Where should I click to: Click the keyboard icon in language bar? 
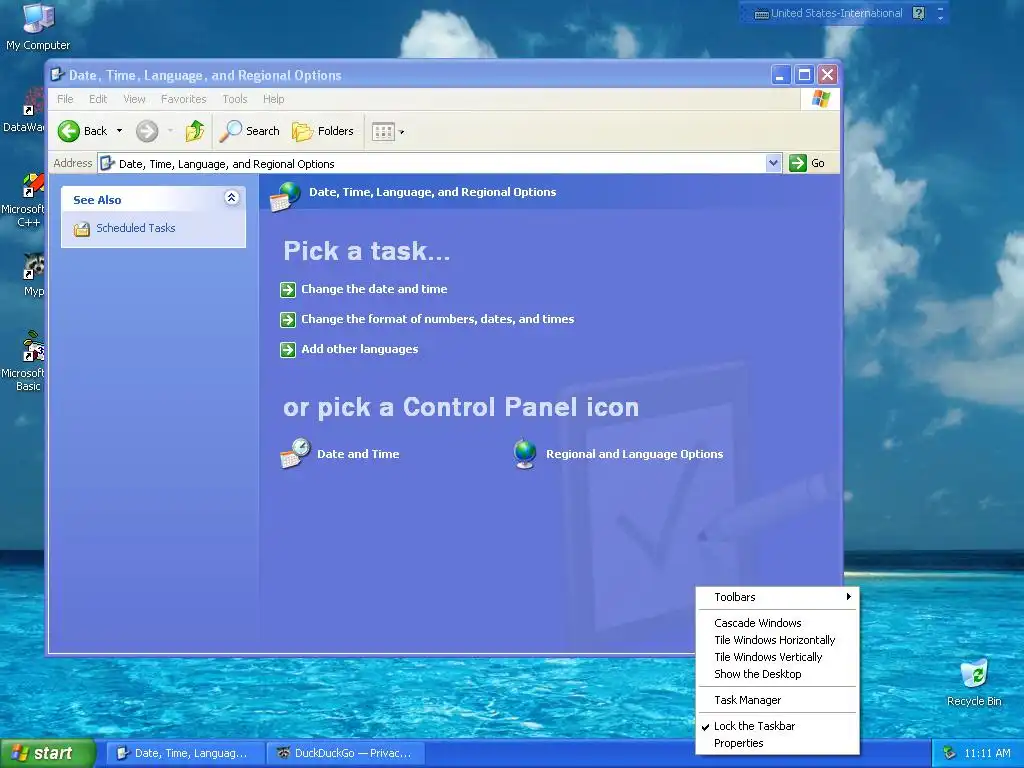[761, 14]
